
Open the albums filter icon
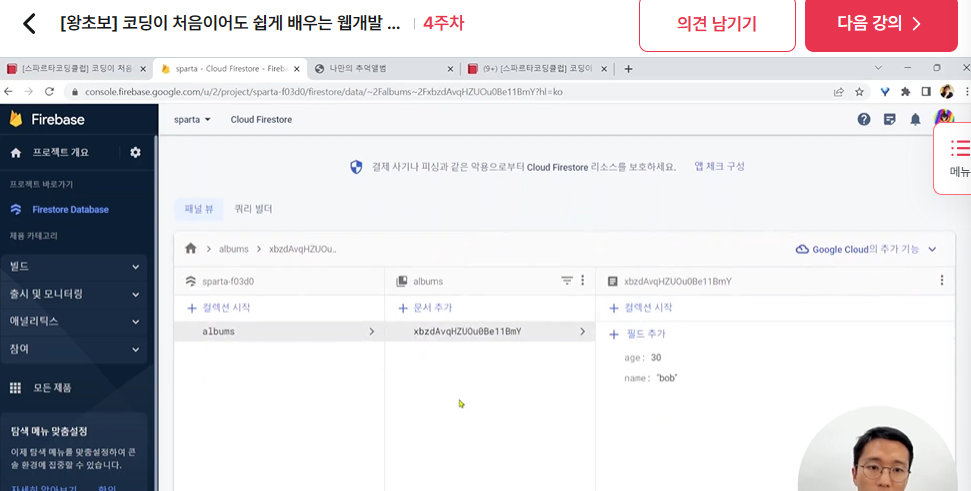pyautogui.click(x=567, y=280)
